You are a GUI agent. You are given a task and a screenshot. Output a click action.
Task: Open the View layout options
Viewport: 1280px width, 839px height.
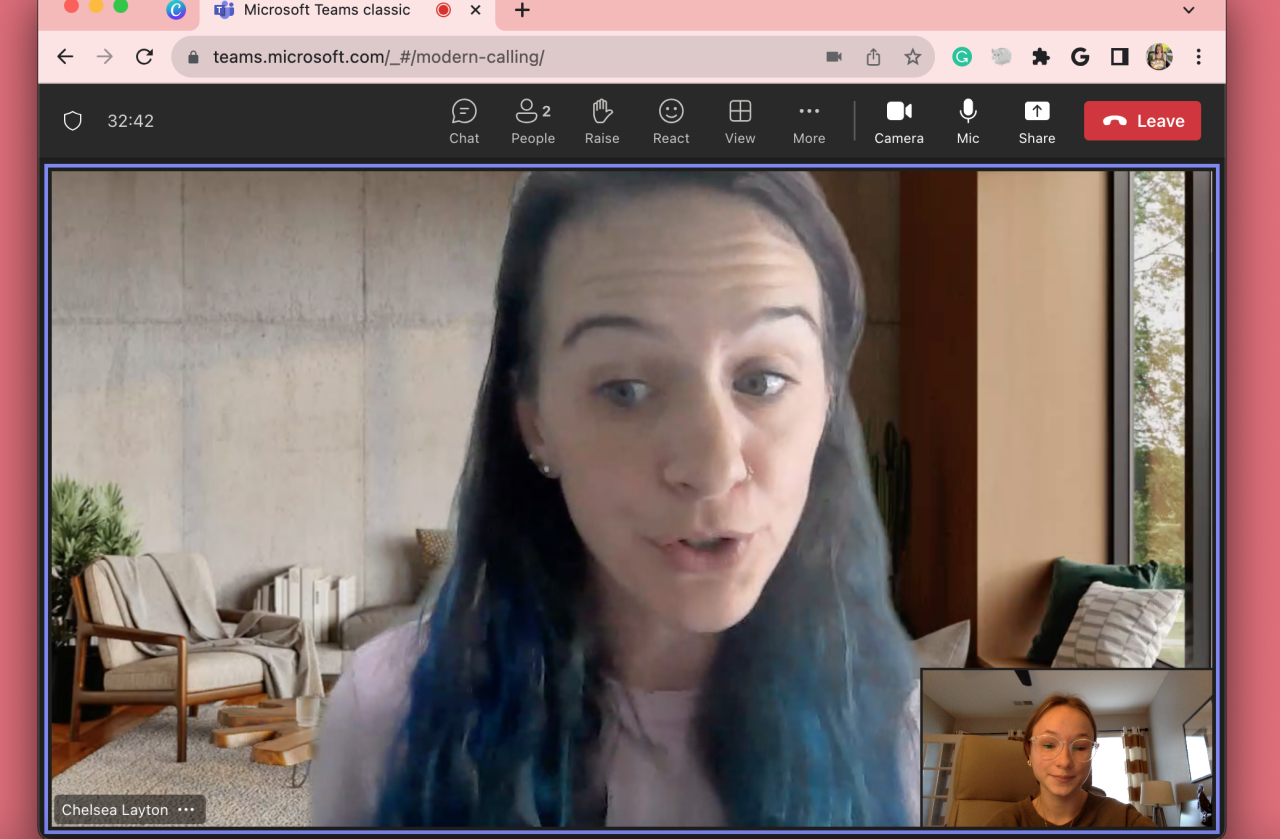click(740, 121)
